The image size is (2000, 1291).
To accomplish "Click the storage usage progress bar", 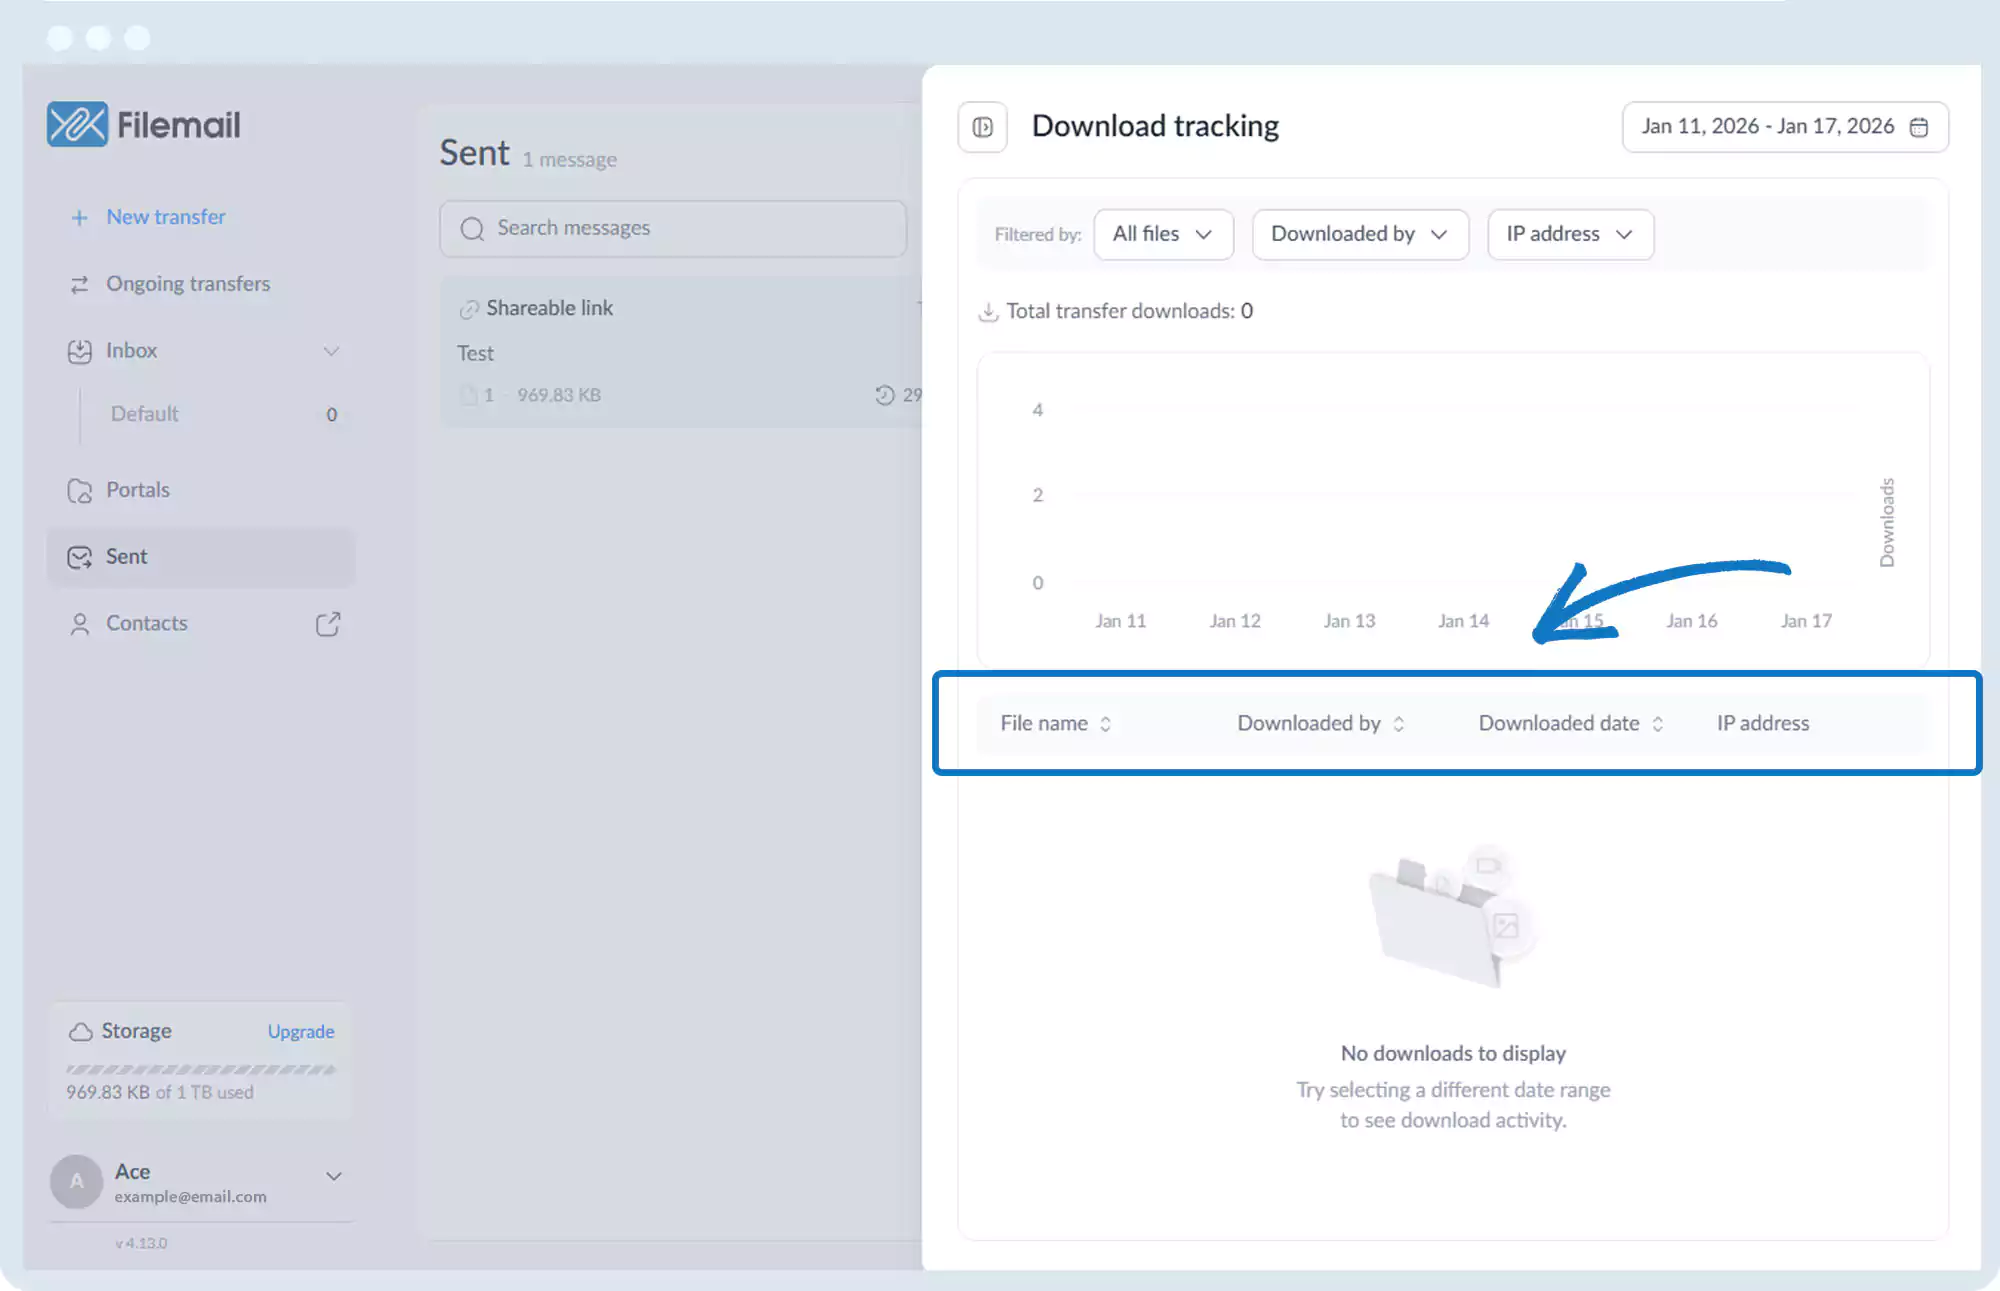I will pyautogui.click(x=200, y=1069).
